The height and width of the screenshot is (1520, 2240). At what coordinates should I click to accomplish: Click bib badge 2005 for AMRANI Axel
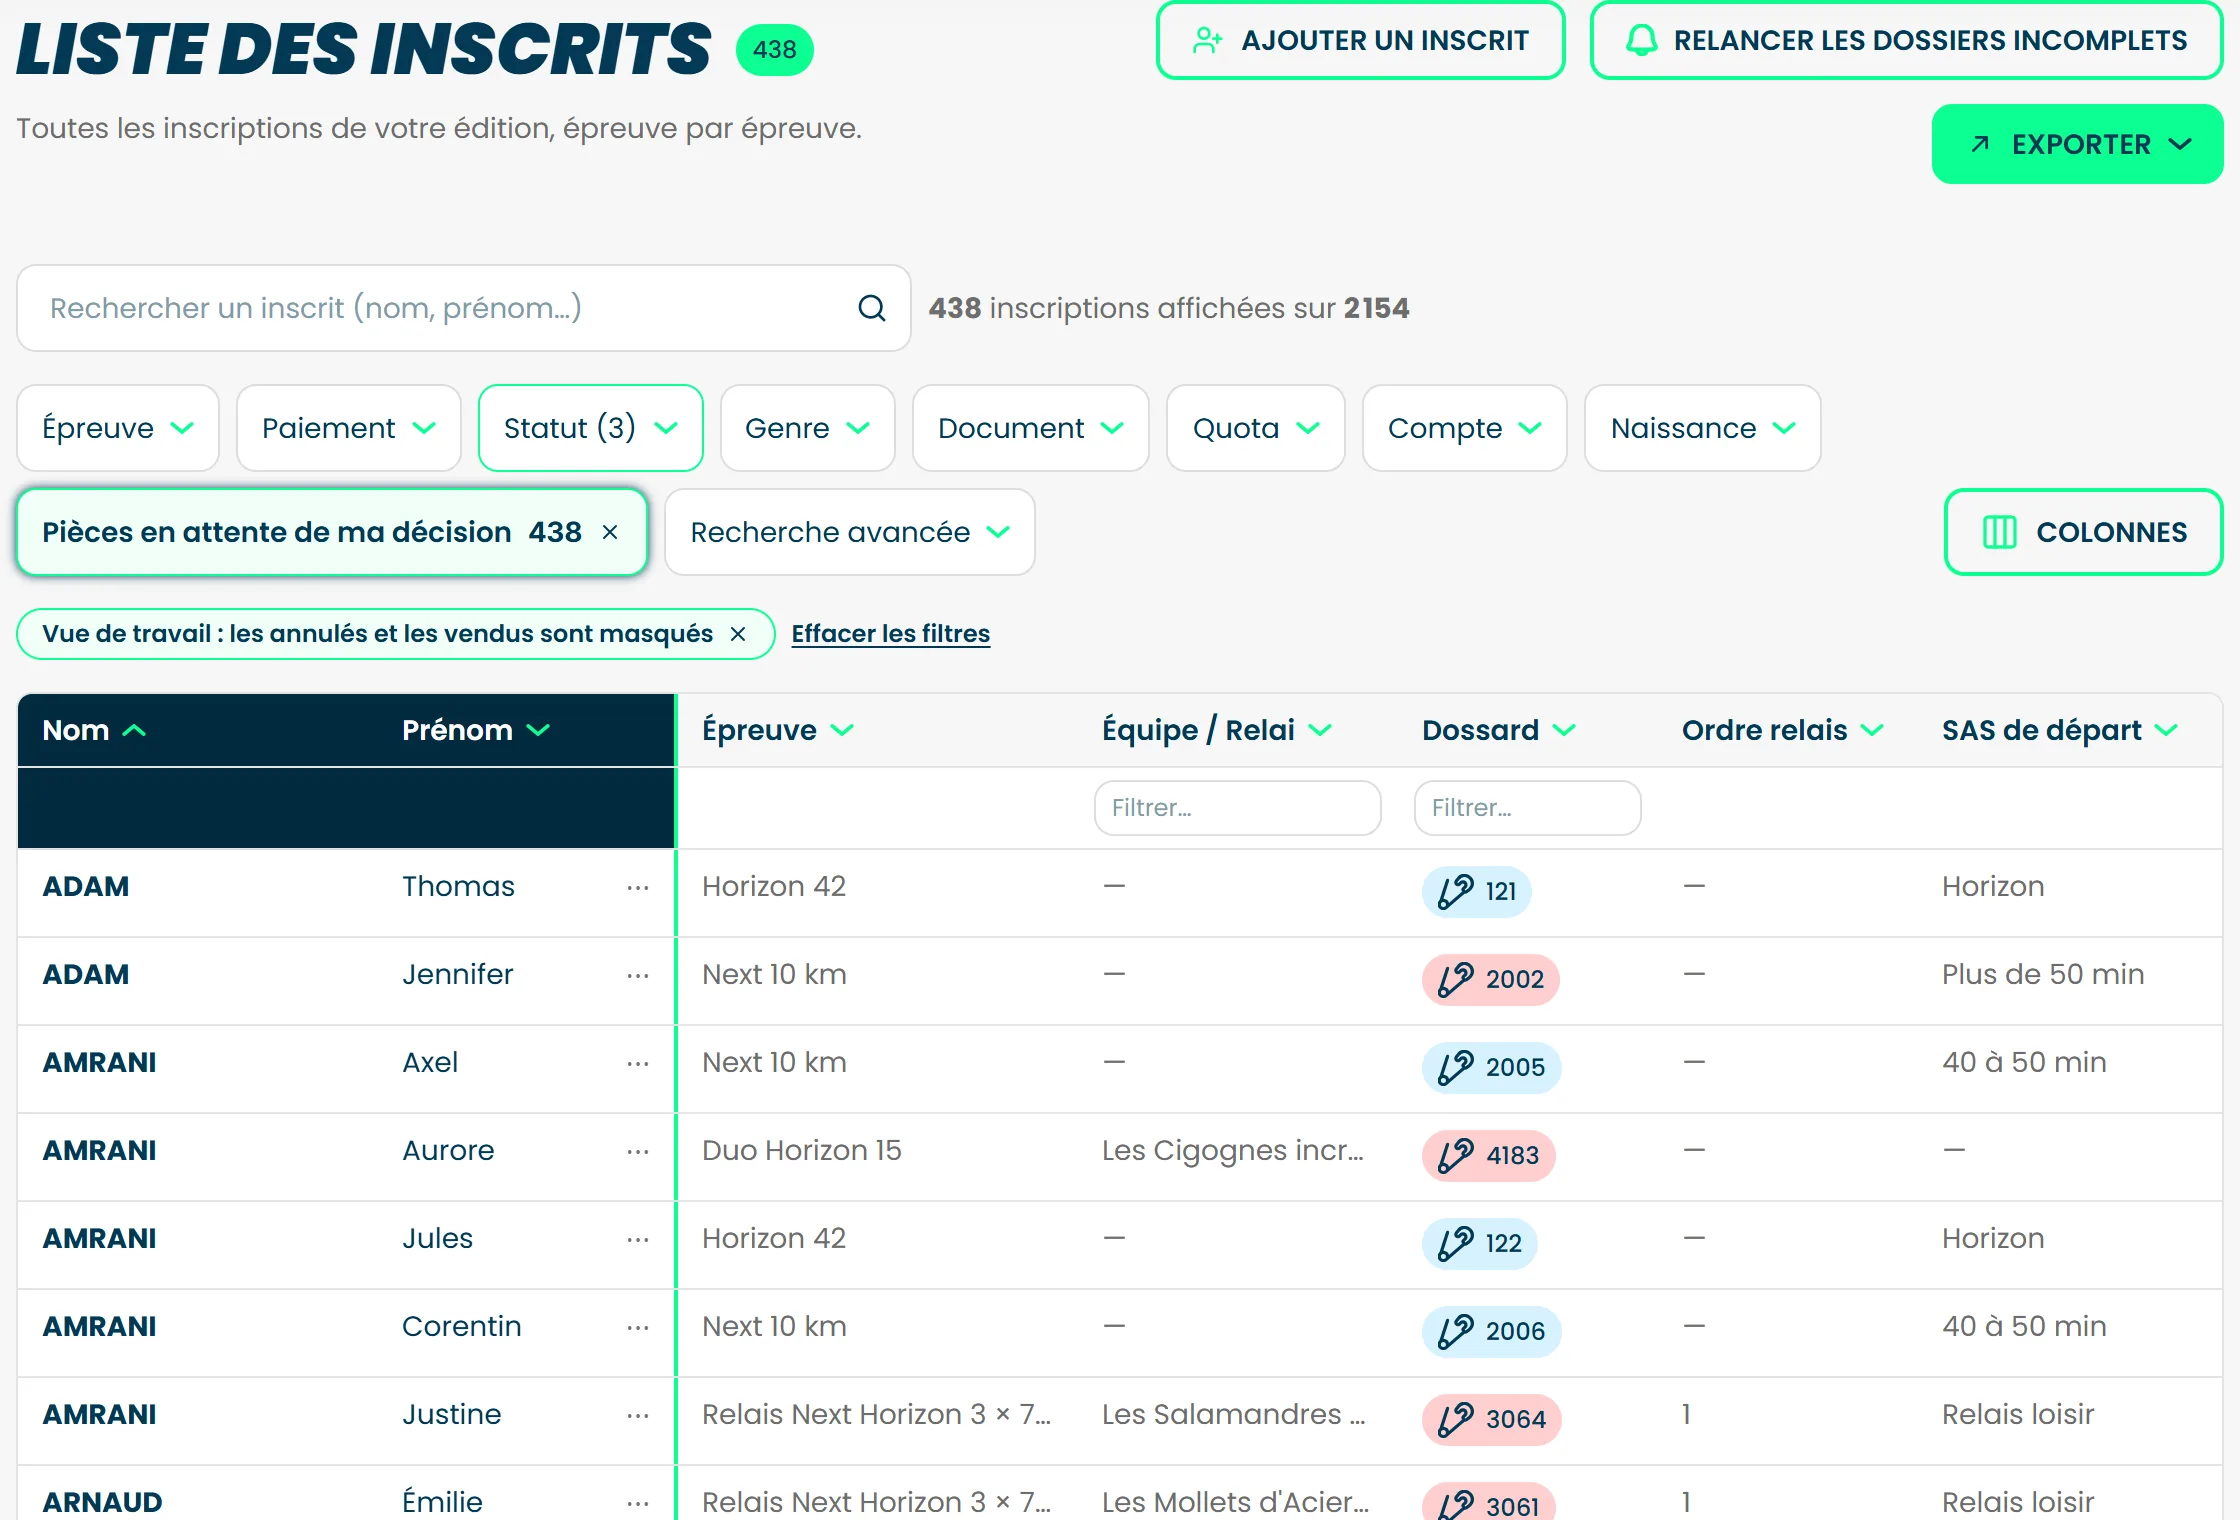pyautogui.click(x=1491, y=1067)
